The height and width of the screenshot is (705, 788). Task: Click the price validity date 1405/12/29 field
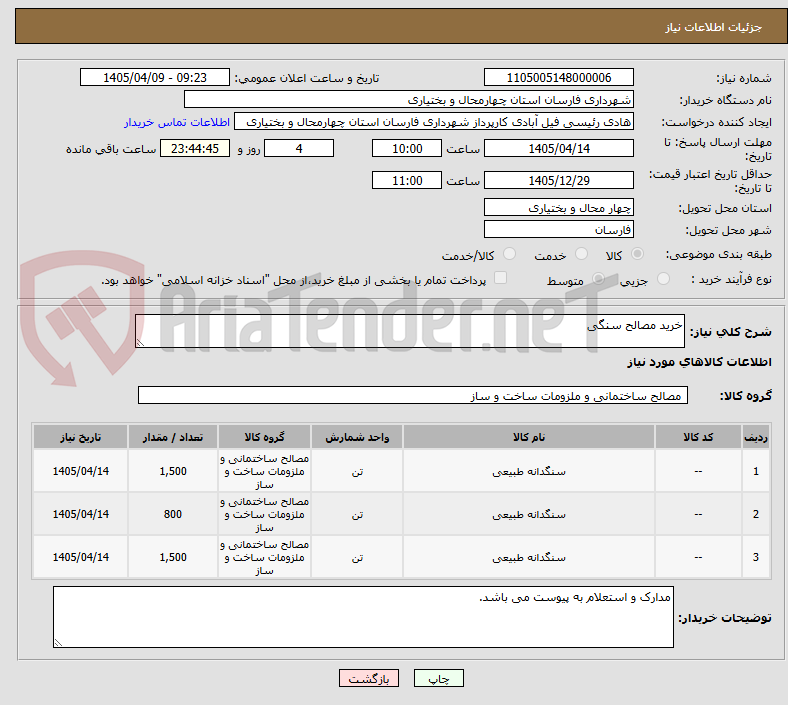pos(558,180)
